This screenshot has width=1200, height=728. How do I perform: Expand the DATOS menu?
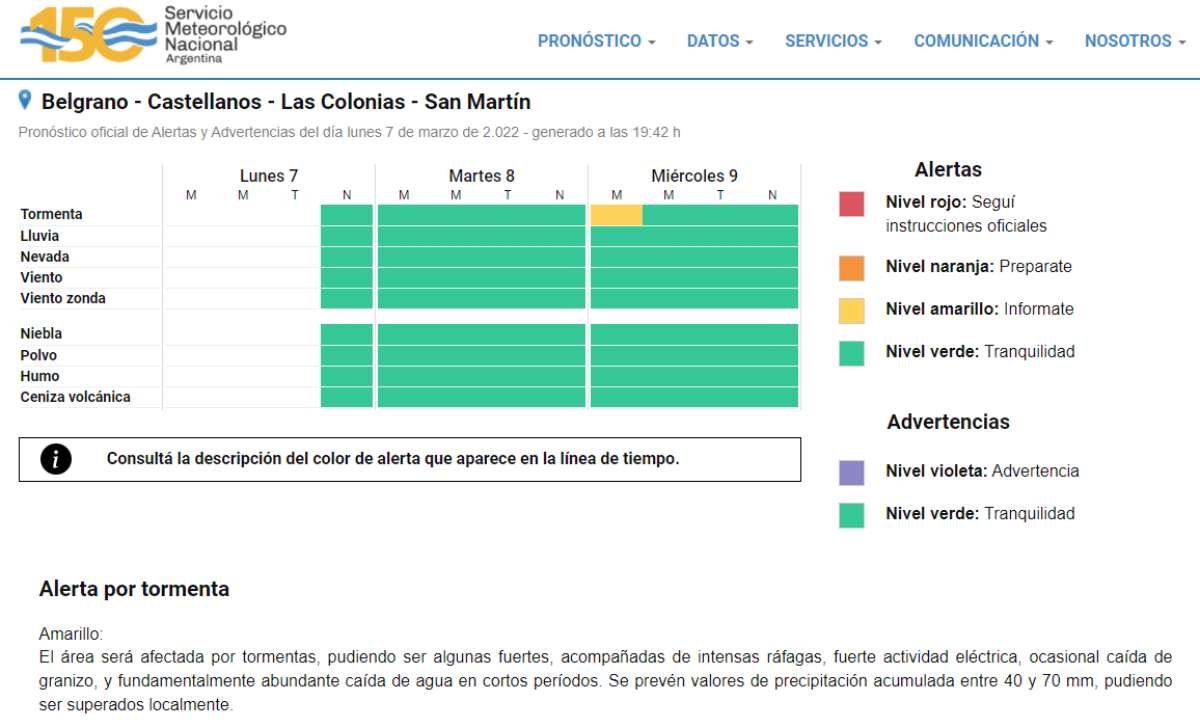tap(719, 41)
